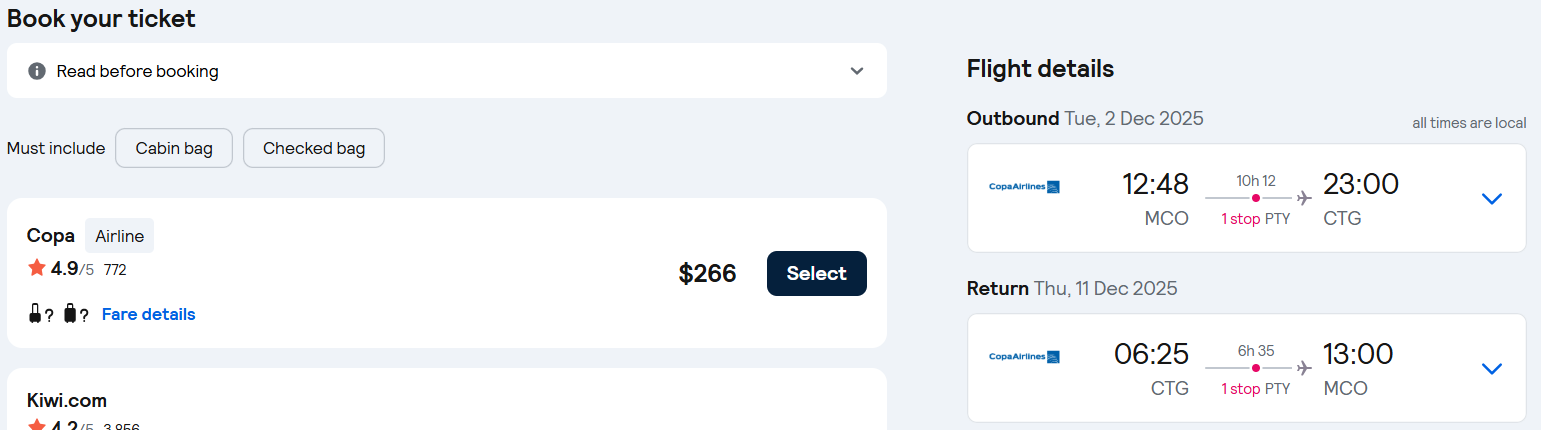The width and height of the screenshot is (1541, 430).
Task: Expand the Outbound flight details chevron
Action: pyautogui.click(x=1491, y=198)
